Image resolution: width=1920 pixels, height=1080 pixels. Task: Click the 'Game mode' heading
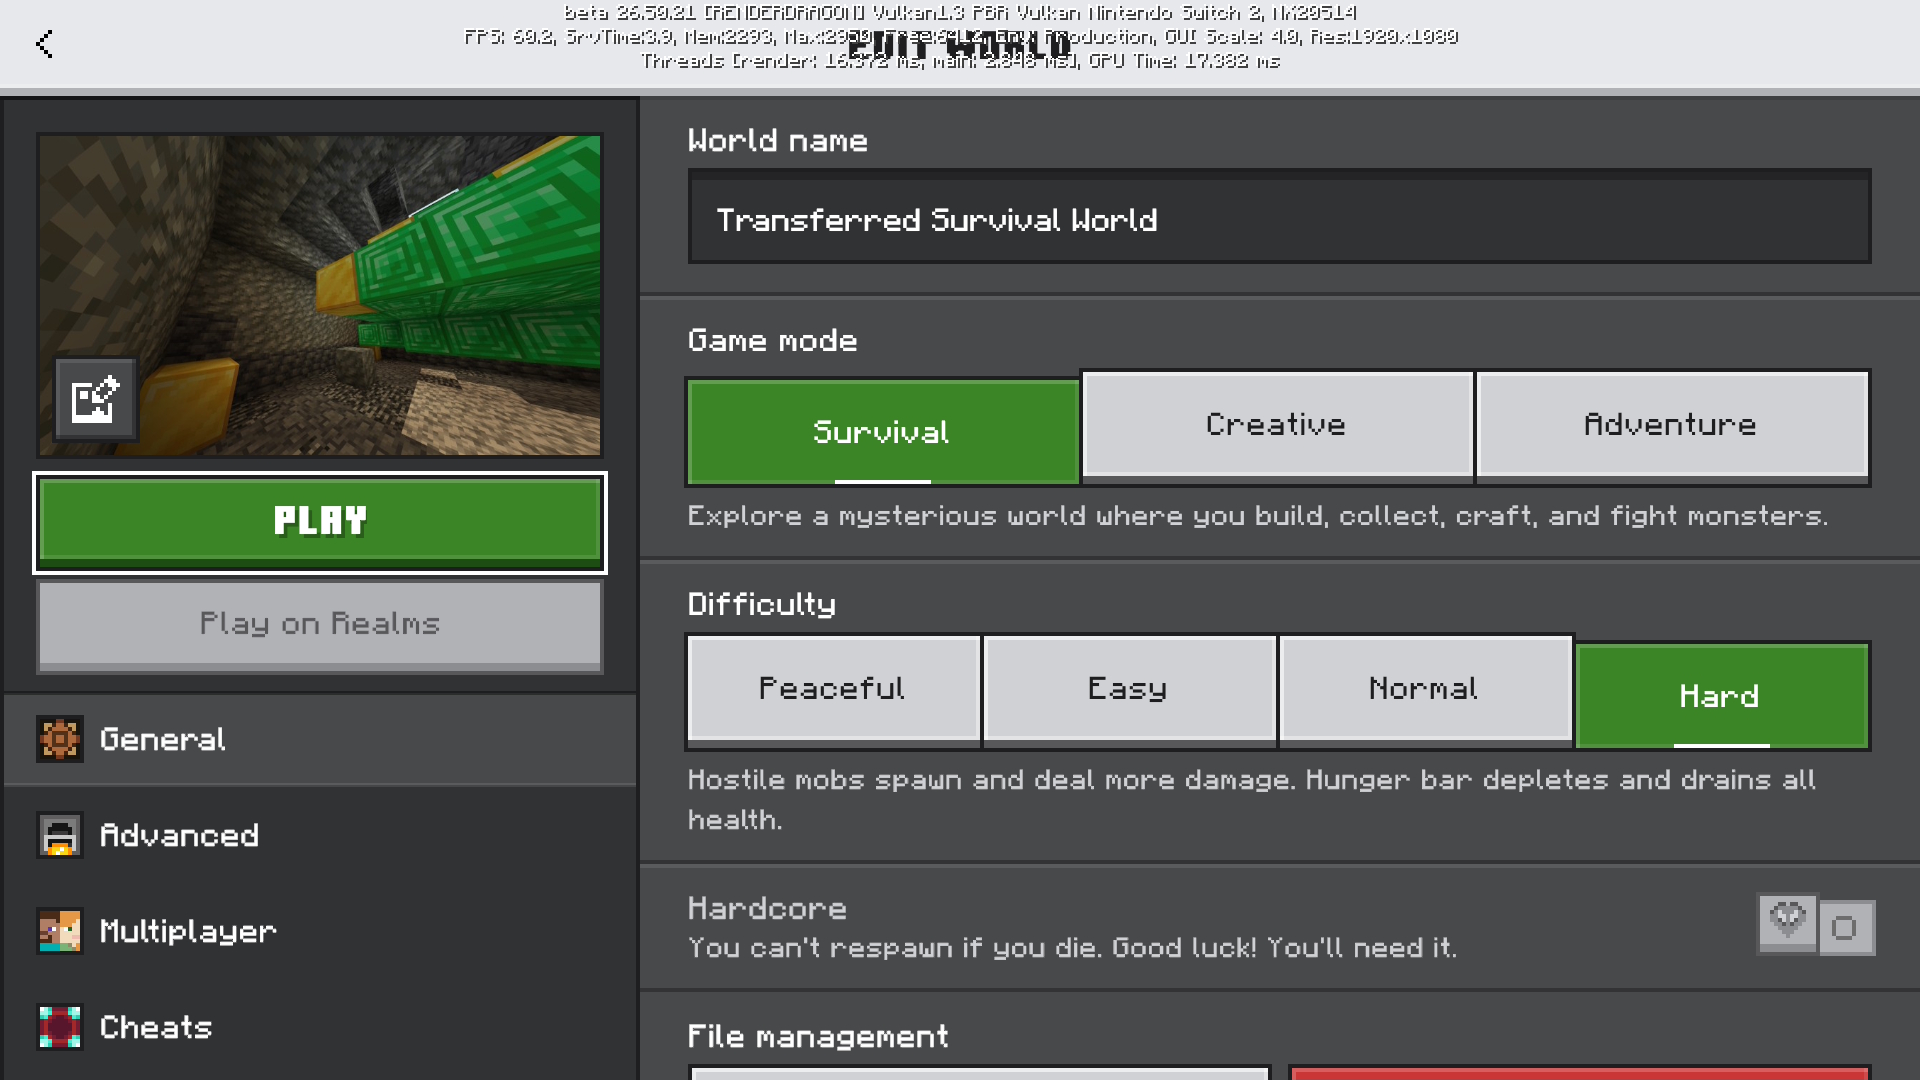772,340
